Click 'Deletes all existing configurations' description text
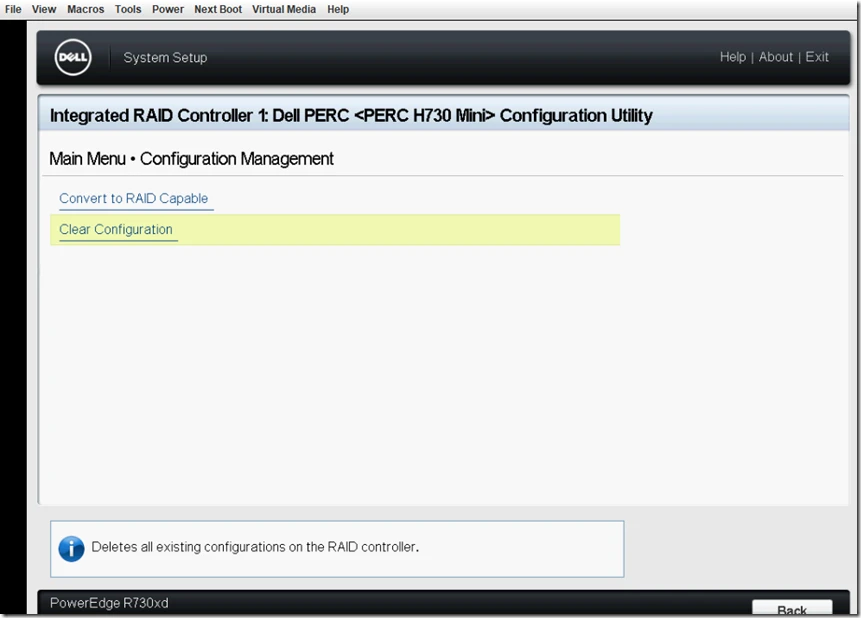This screenshot has height=618, width=861. [255, 547]
